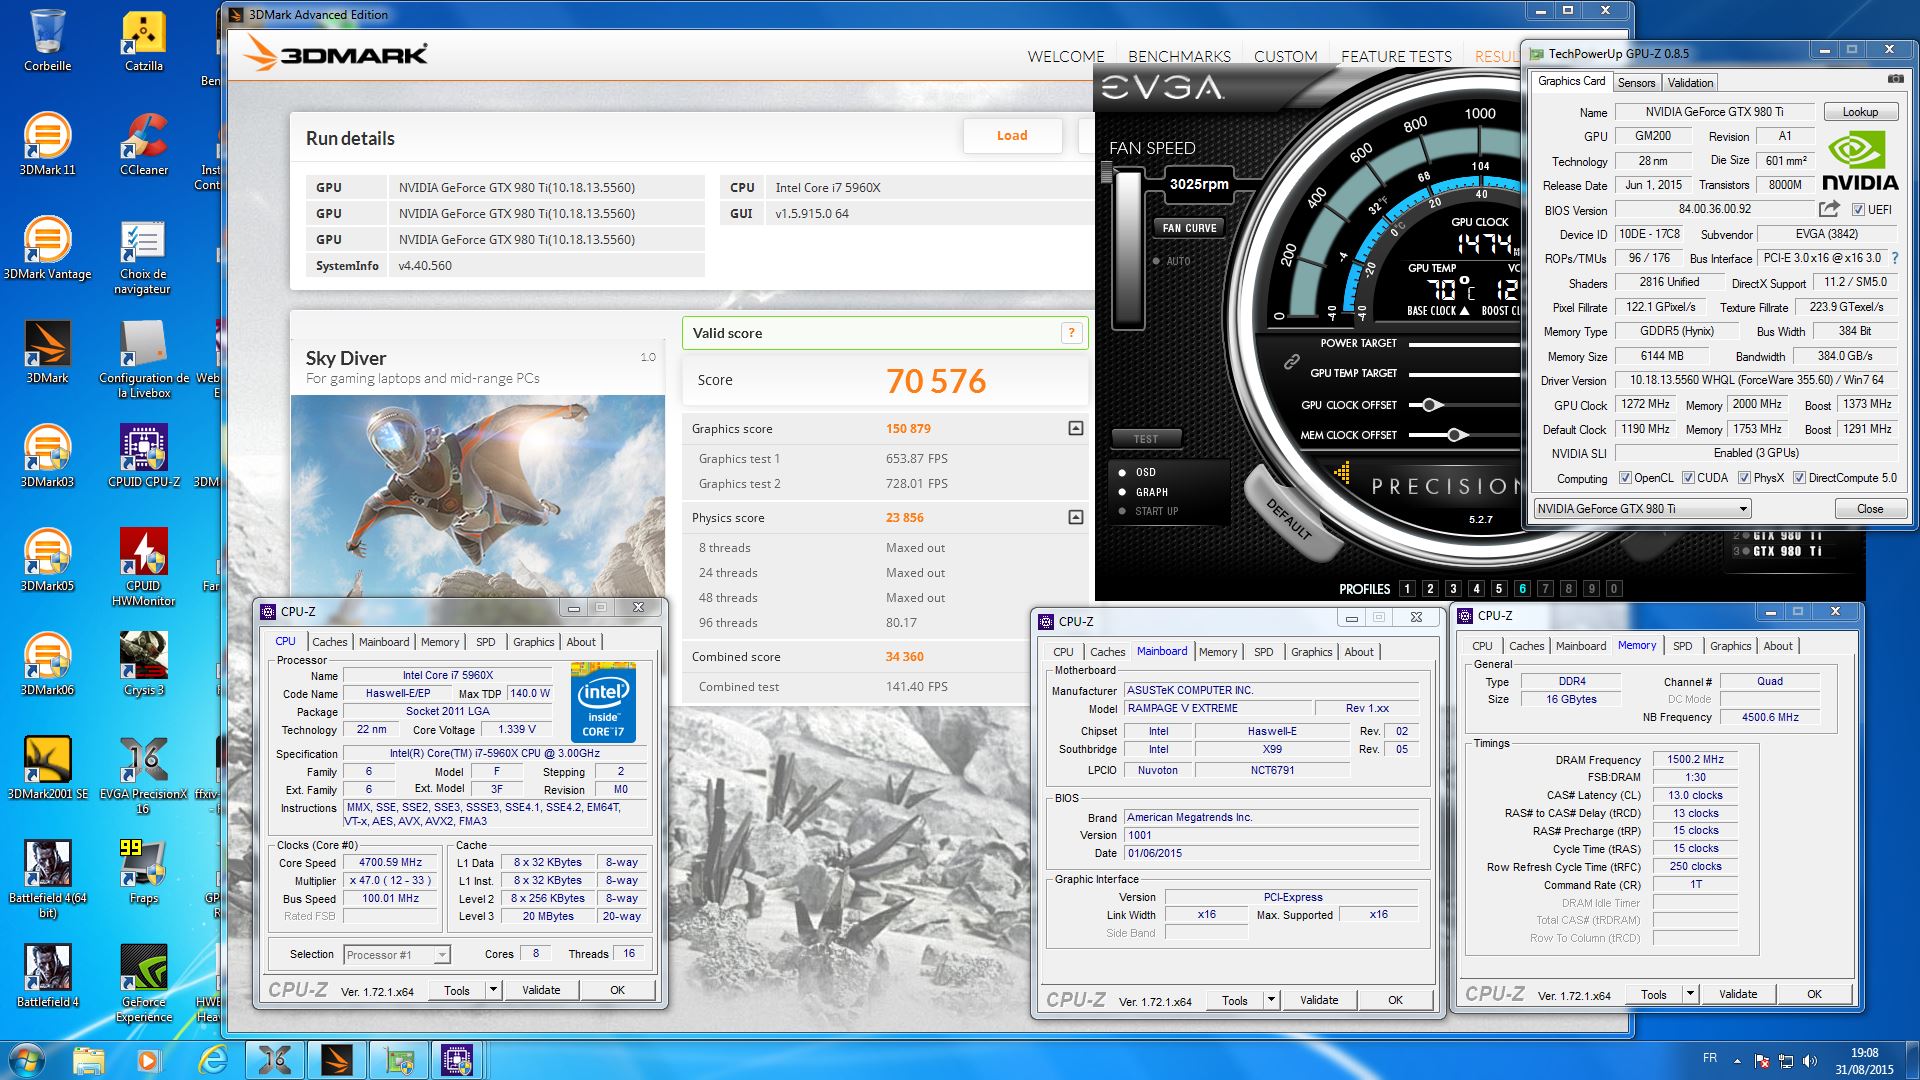Select the Crysis 3 desktop icon

click(x=143, y=664)
